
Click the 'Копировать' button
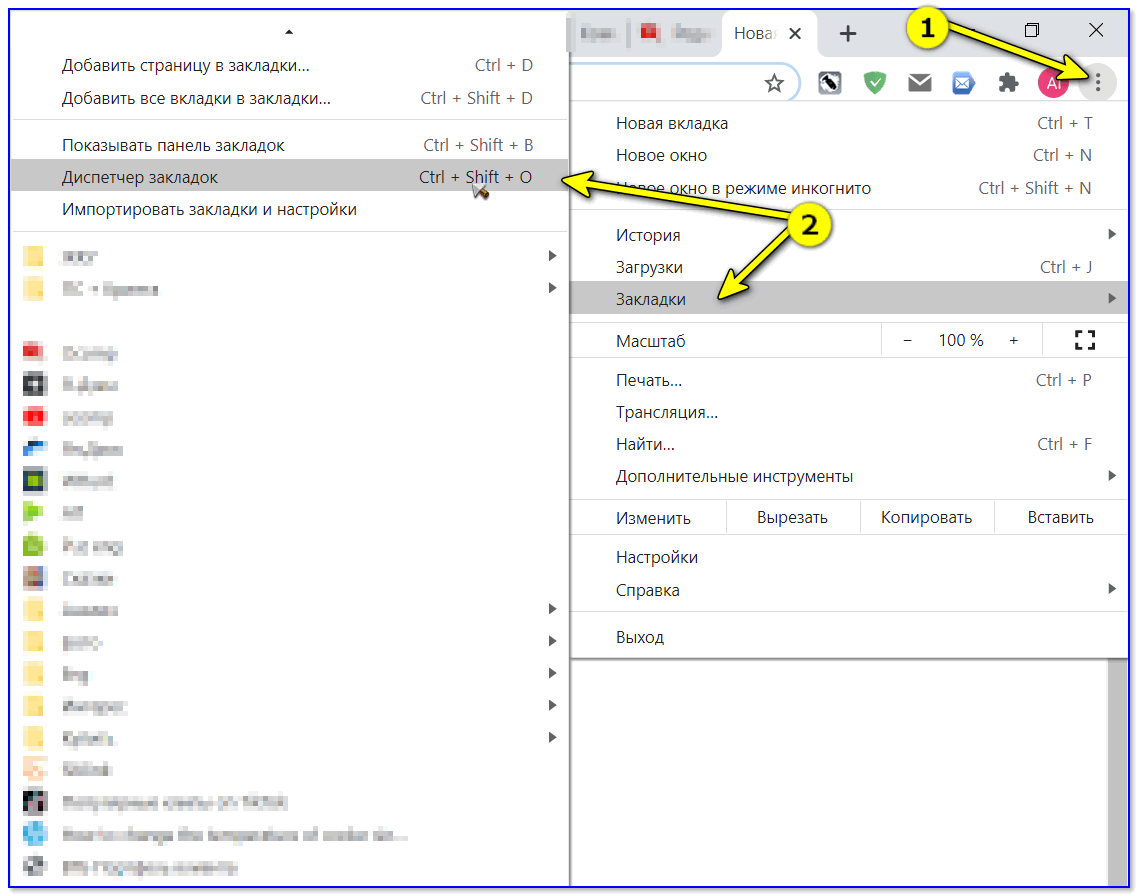926,517
